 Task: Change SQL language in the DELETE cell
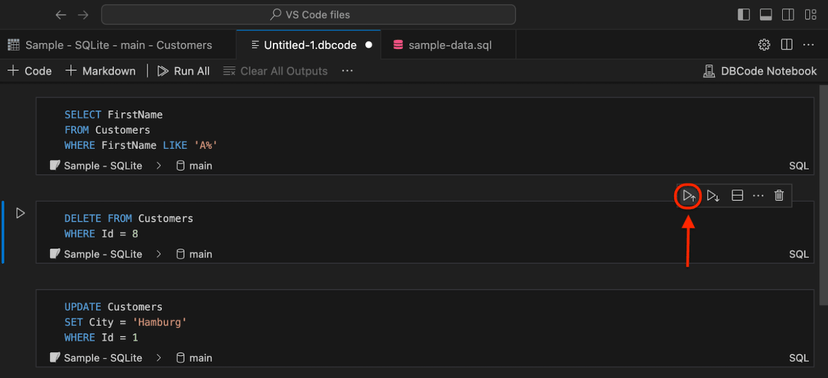tap(799, 254)
